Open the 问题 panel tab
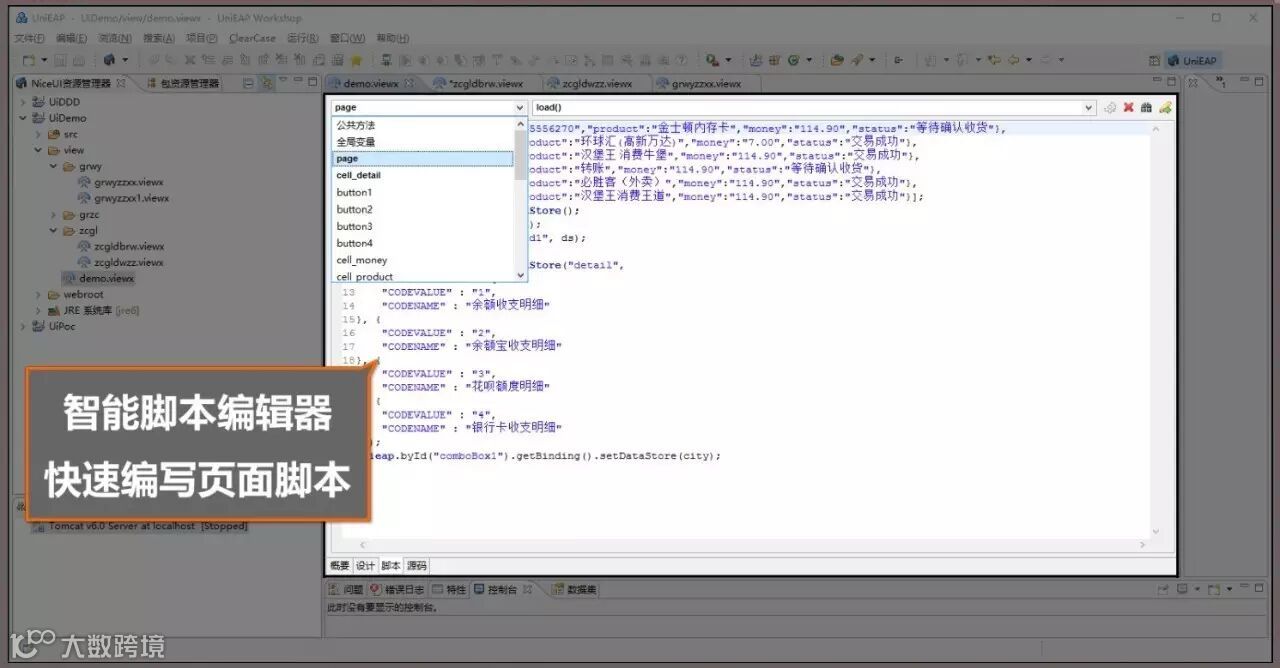 [x=348, y=590]
